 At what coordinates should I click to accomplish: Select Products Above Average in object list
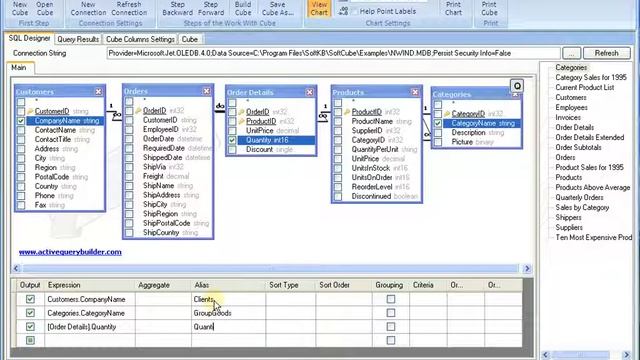pos(593,187)
